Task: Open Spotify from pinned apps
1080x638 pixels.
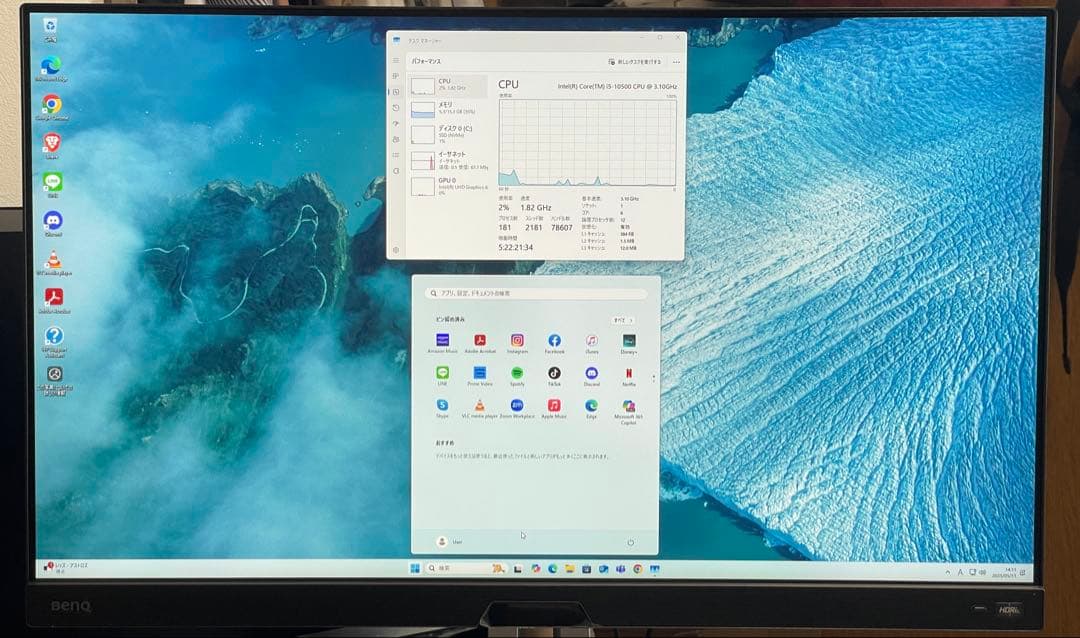Action: pos(517,373)
